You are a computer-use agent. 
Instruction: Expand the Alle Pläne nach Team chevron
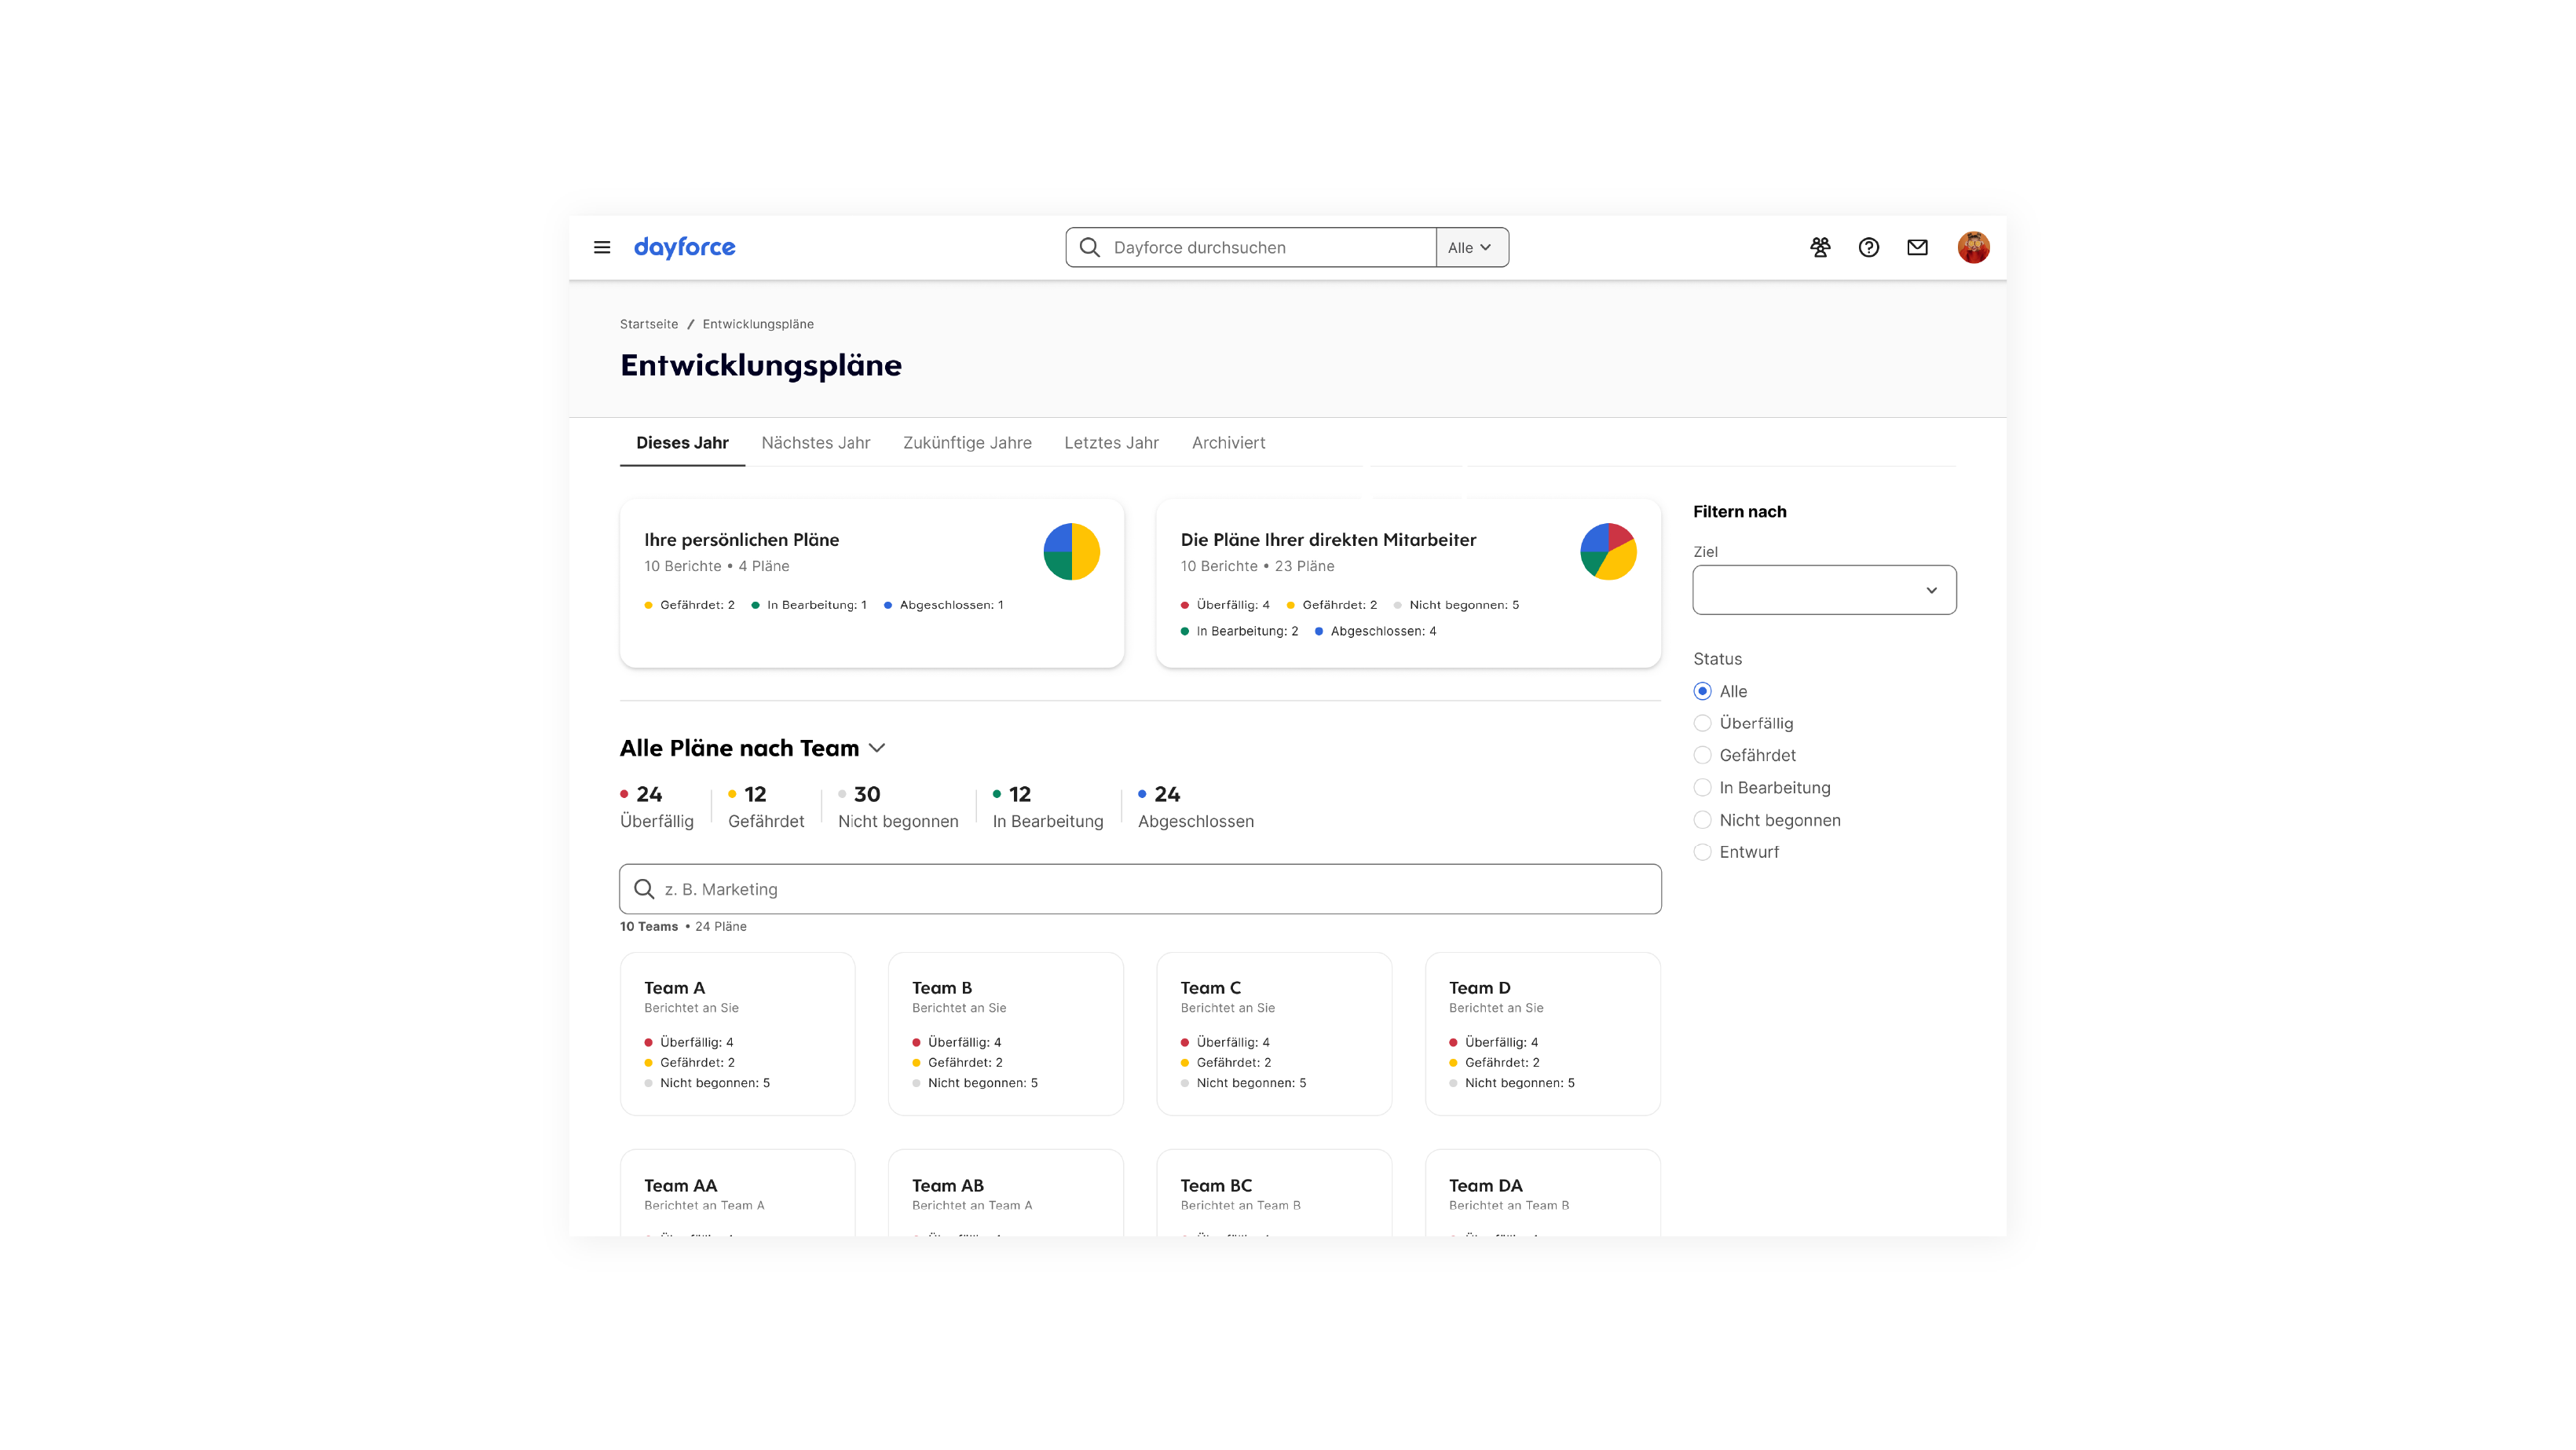click(877, 748)
